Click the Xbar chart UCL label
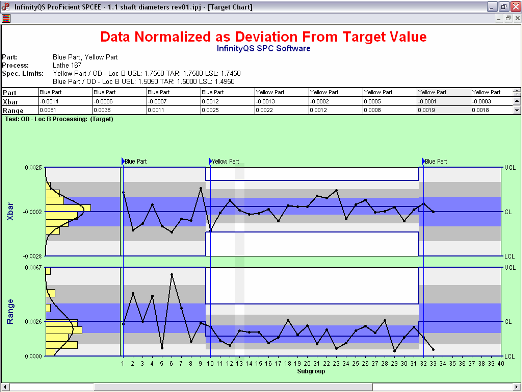 (x=510, y=168)
